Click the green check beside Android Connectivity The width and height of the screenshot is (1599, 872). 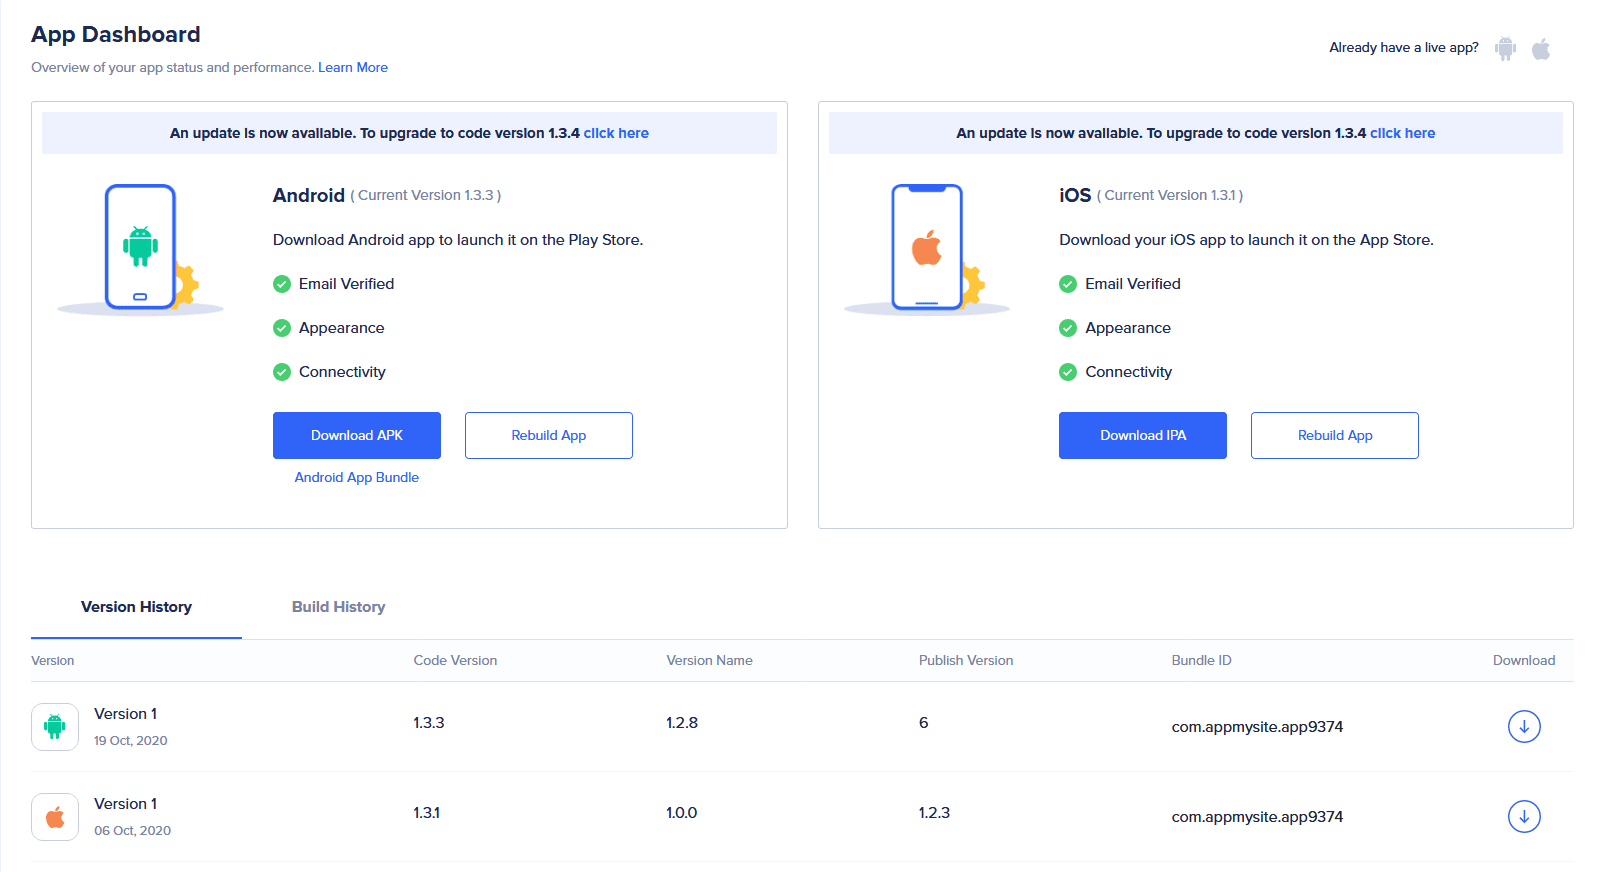tap(282, 372)
